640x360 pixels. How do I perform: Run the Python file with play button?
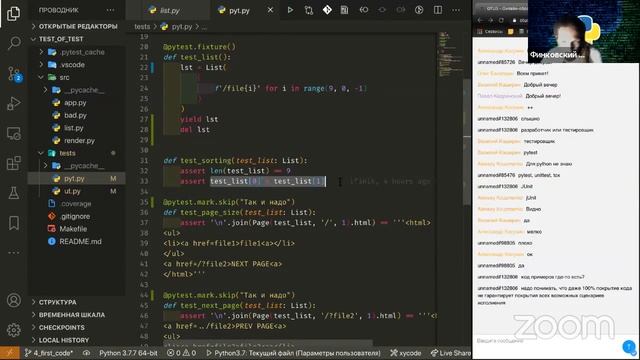coord(290,10)
